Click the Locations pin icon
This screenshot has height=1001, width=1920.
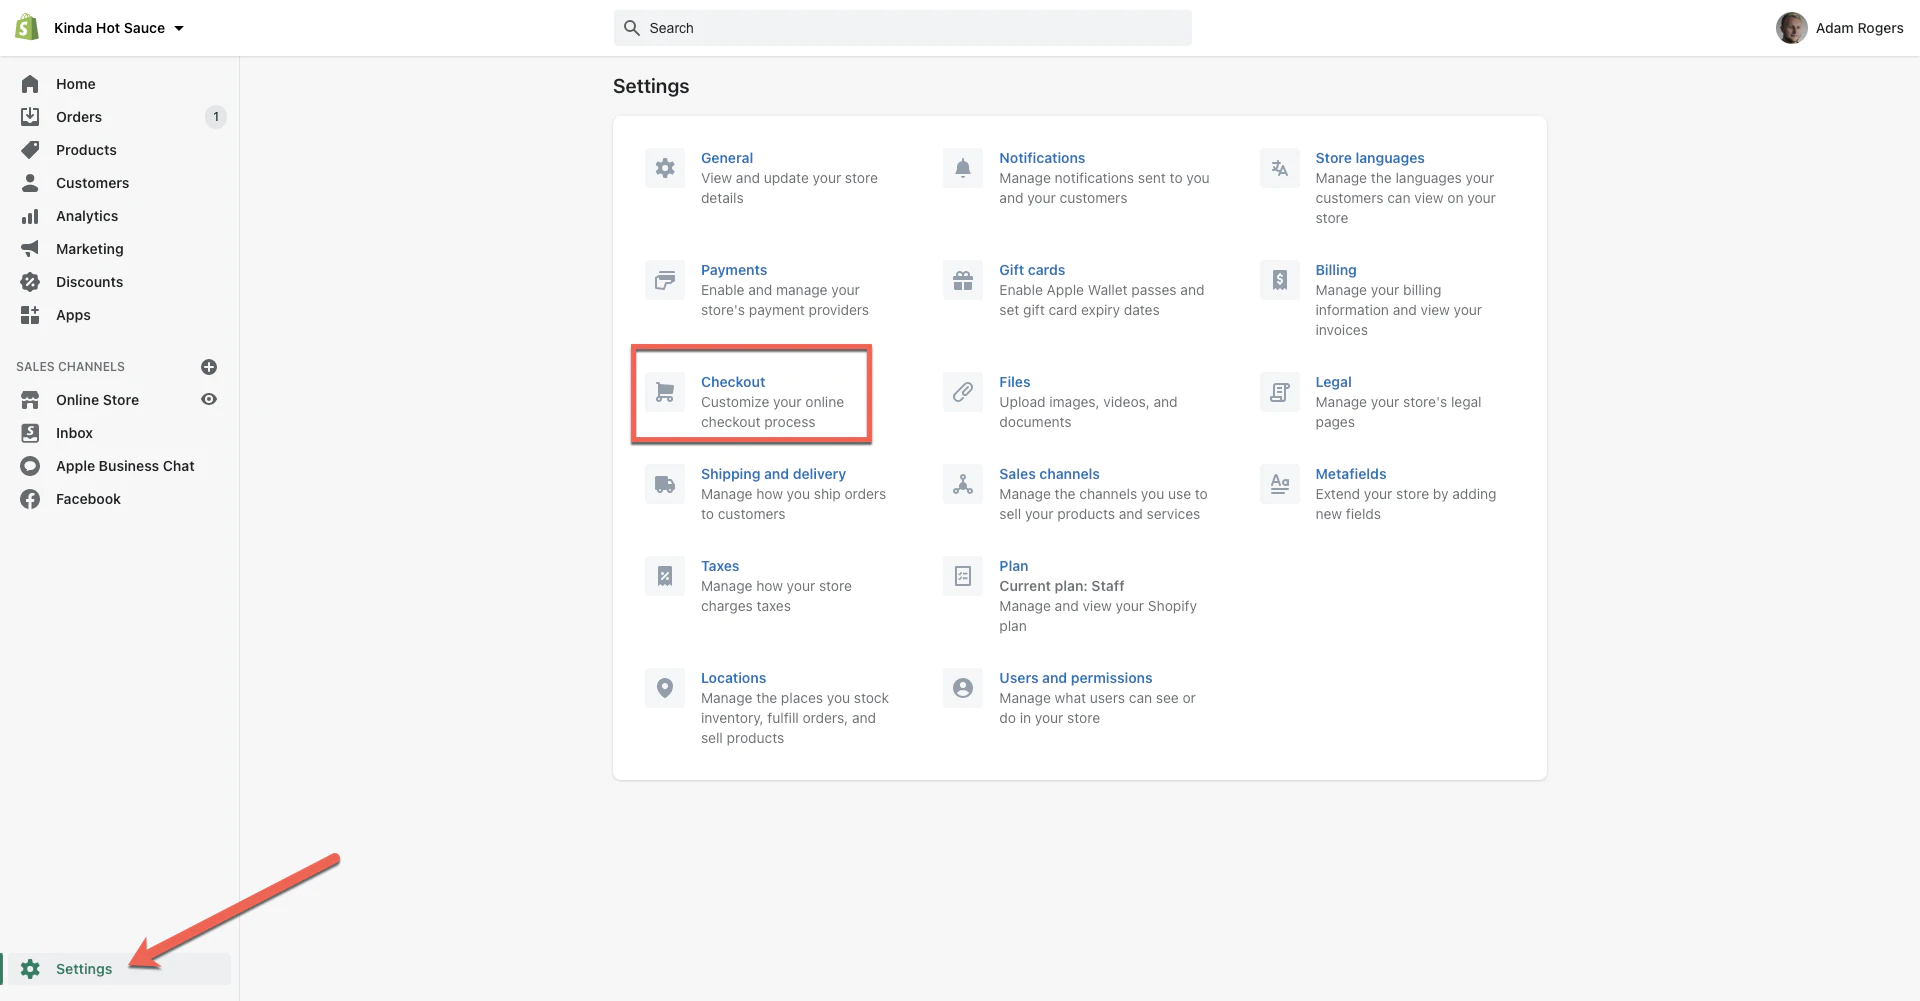point(665,688)
